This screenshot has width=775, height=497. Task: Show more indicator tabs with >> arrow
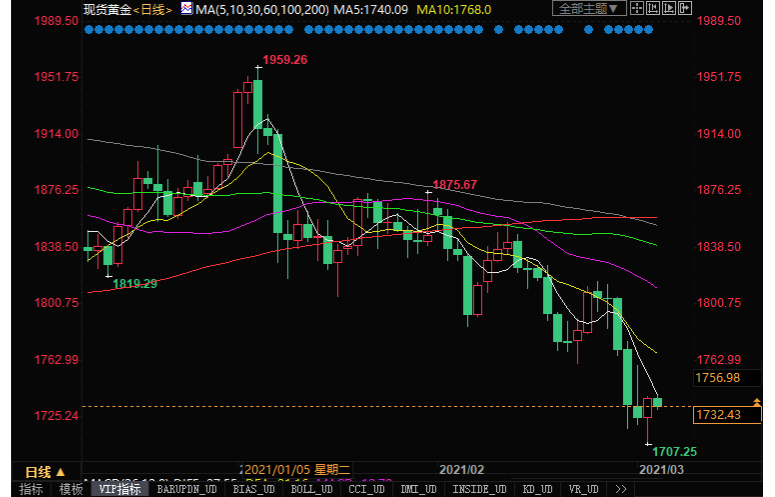pyautogui.click(x=621, y=489)
